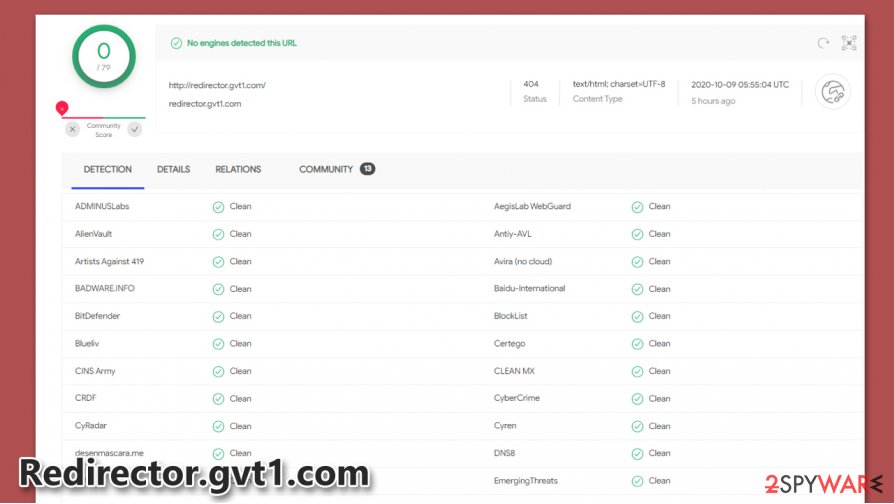Image resolution: width=894 pixels, height=504 pixels.
Task: Click the green check beside No engines detected
Action: 176,43
